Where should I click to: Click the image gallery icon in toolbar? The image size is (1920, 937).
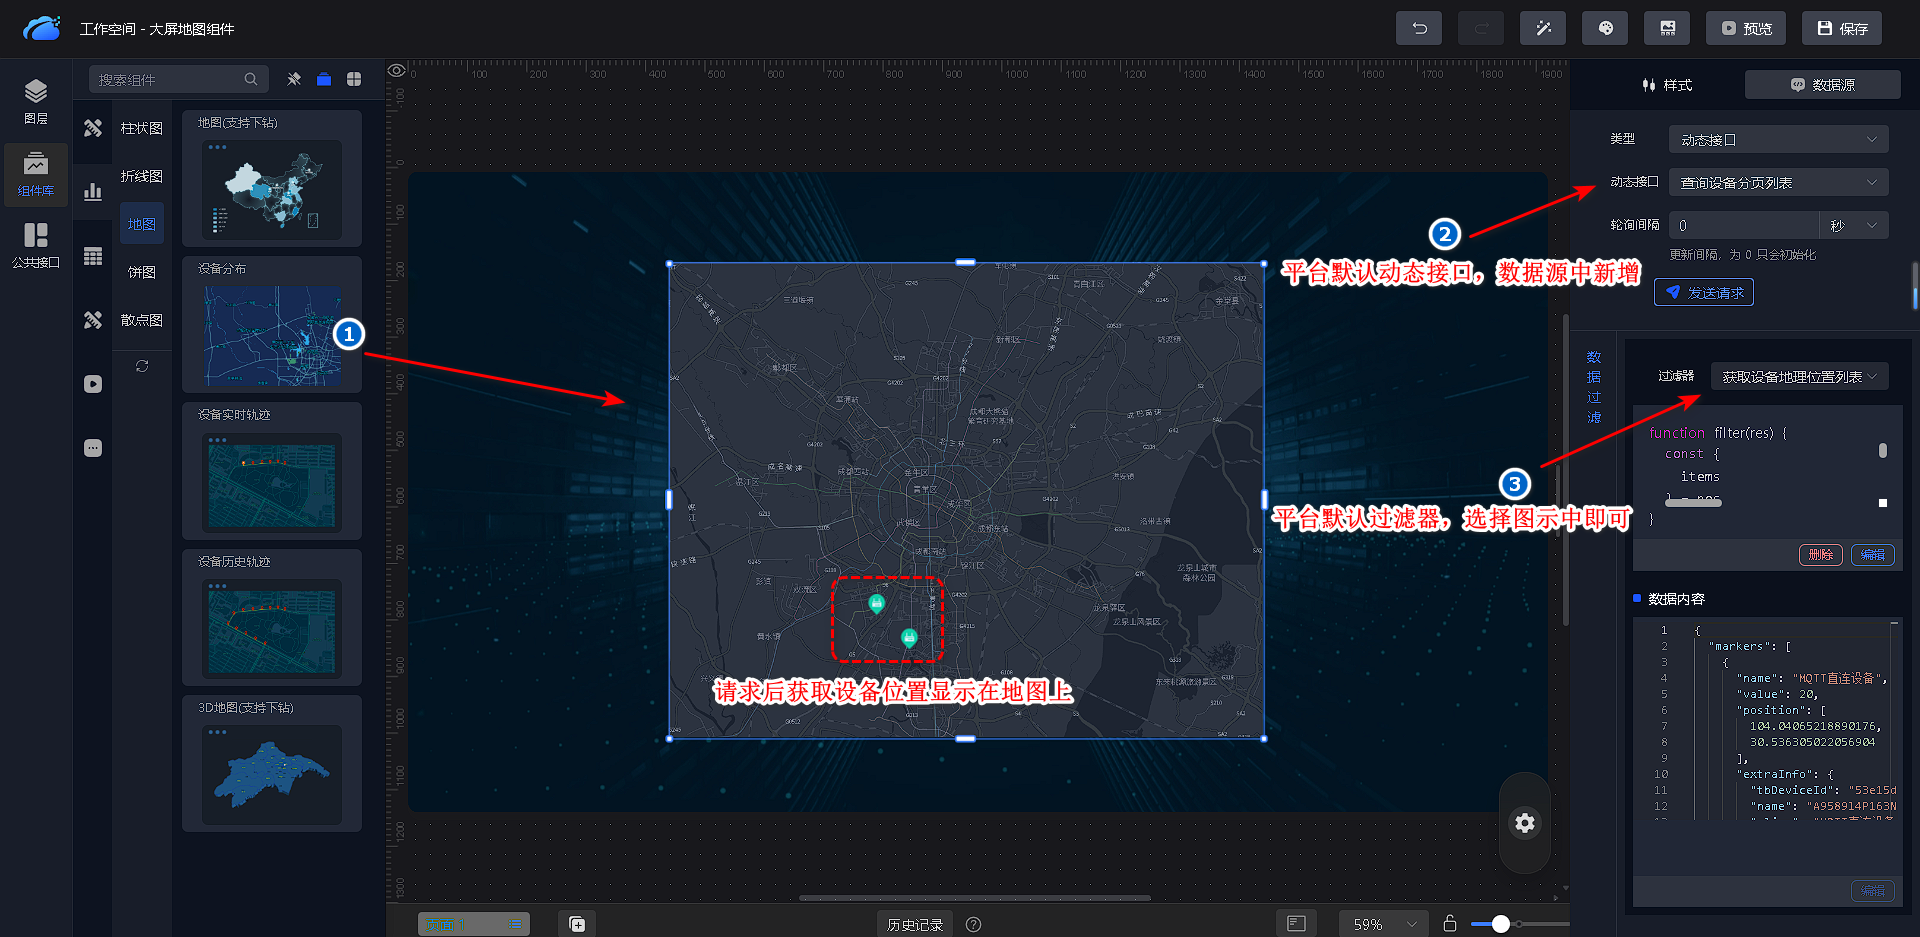pos(1666,29)
